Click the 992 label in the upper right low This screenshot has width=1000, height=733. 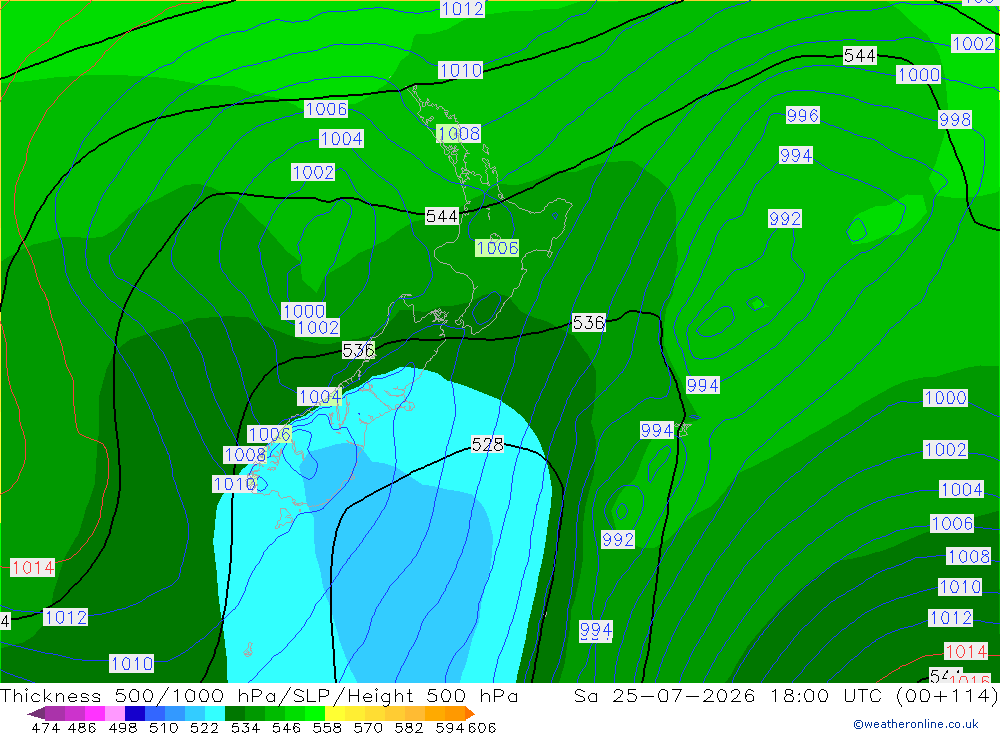[x=784, y=219]
